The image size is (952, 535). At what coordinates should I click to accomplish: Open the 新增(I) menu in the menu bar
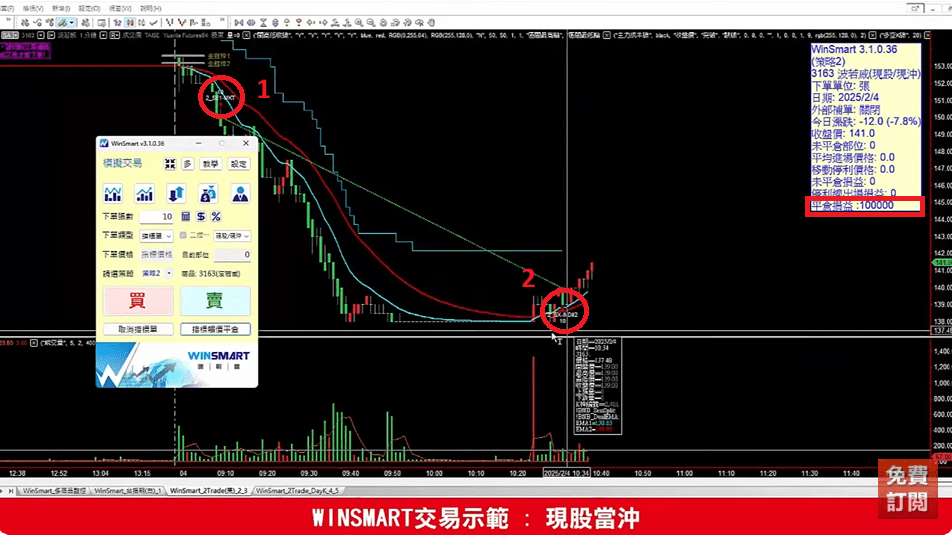click(61, 9)
